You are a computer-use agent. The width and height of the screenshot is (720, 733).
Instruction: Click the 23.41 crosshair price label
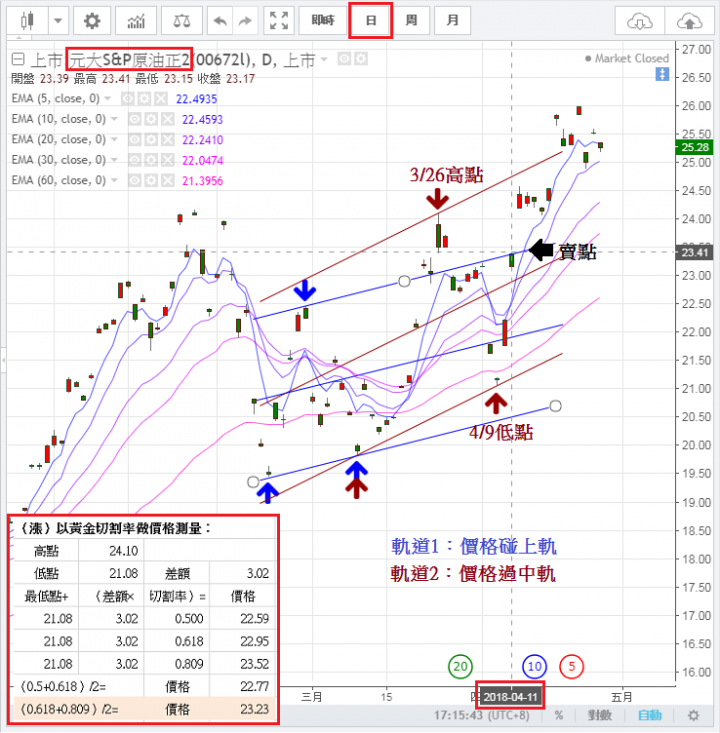694,252
